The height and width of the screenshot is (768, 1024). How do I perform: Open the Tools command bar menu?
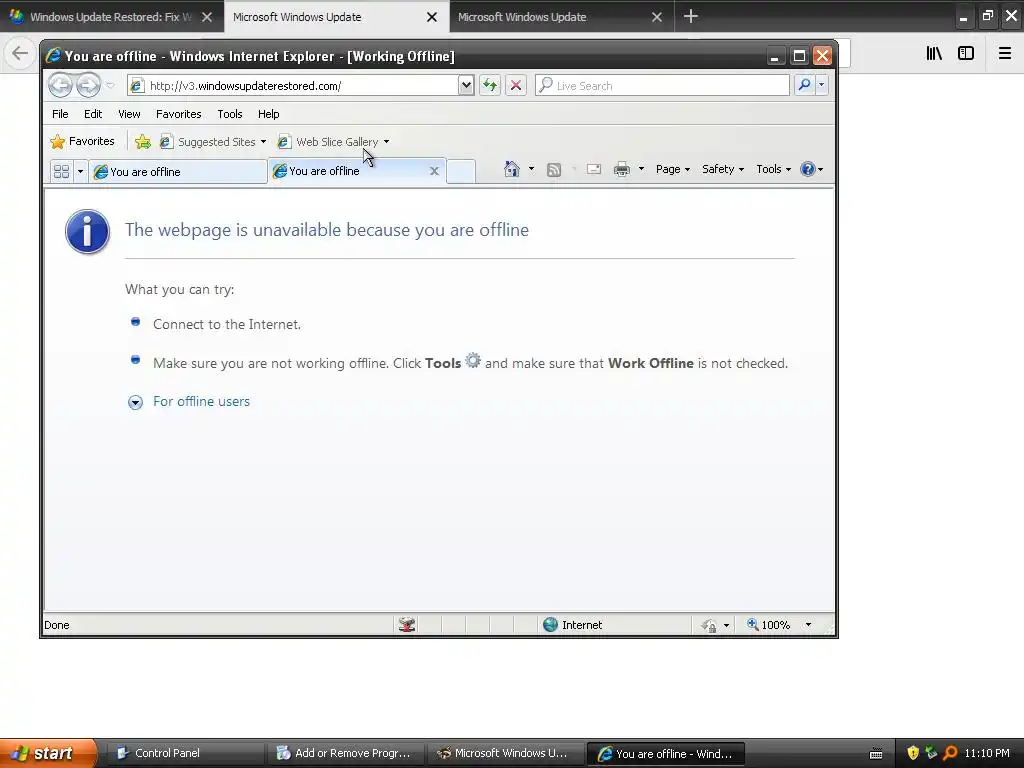(773, 169)
